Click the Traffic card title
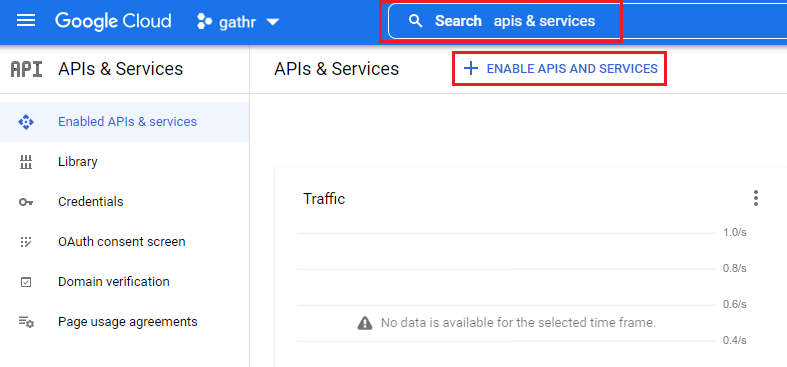 coord(324,199)
